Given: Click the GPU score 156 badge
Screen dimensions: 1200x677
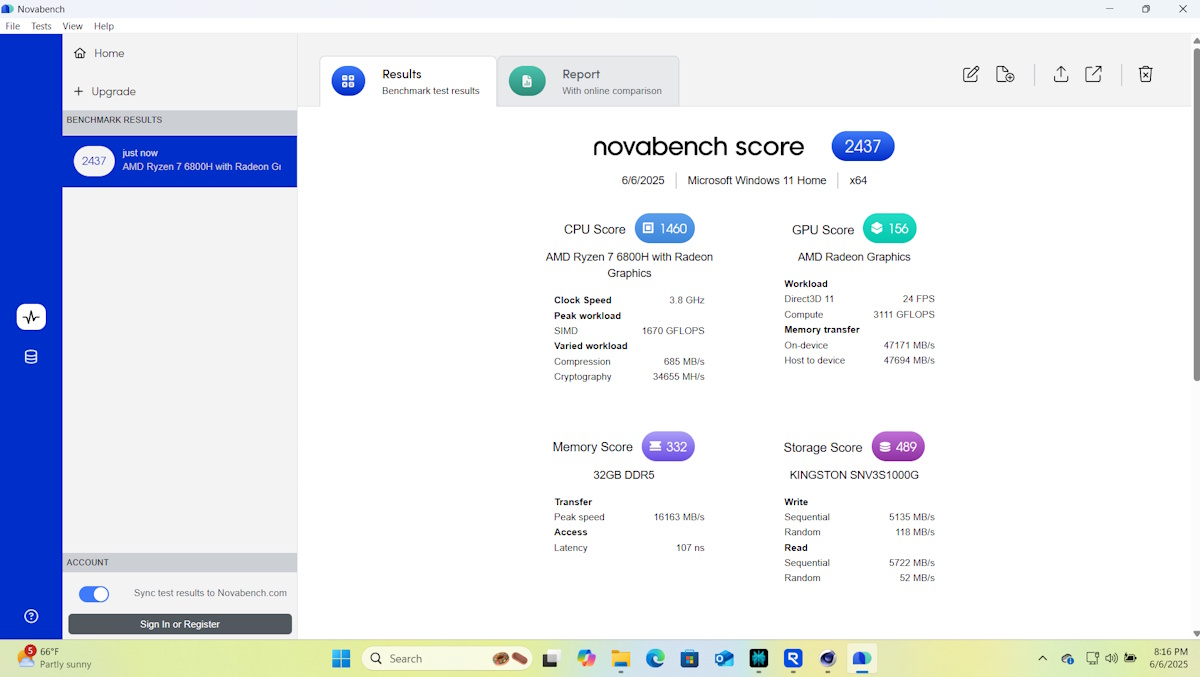Looking at the screenshot, I should click(x=890, y=228).
